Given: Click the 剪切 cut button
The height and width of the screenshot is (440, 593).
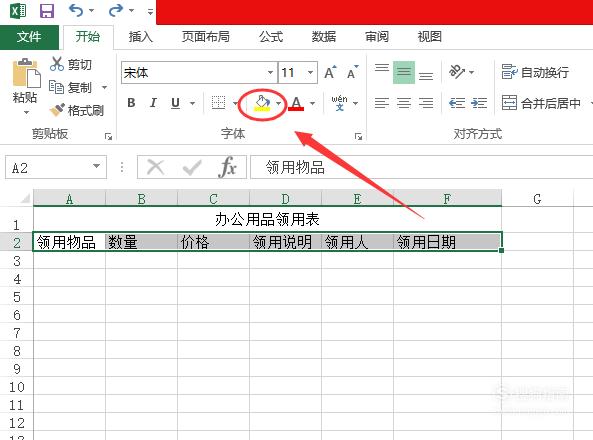Looking at the screenshot, I should pyautogui.click(x=71, y=65).
